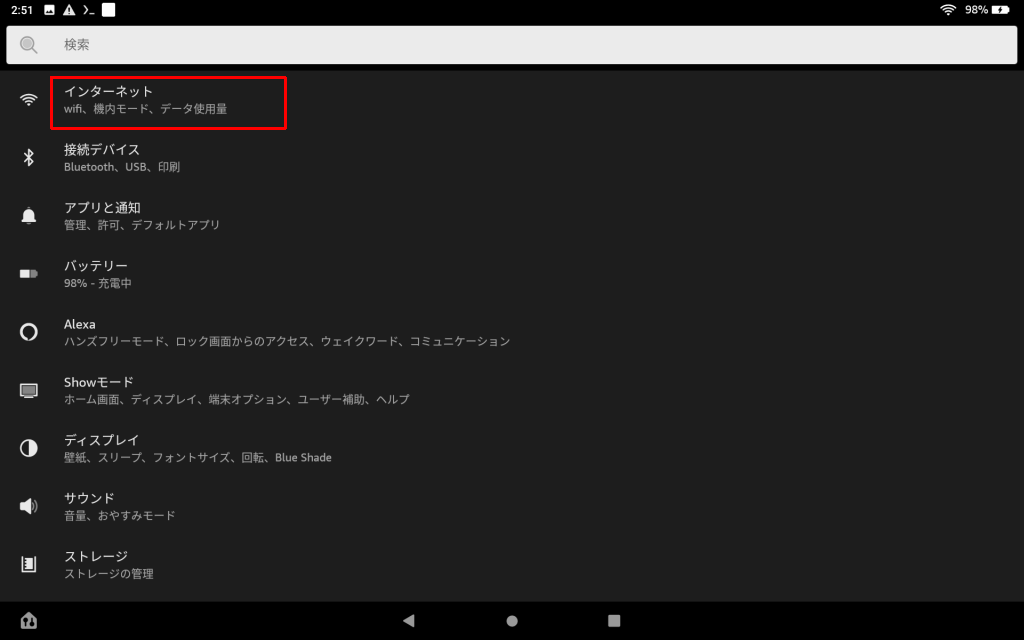Click the Wi-Fi icon beside インターネット
1024x640 pixels.
pos(28,99)
